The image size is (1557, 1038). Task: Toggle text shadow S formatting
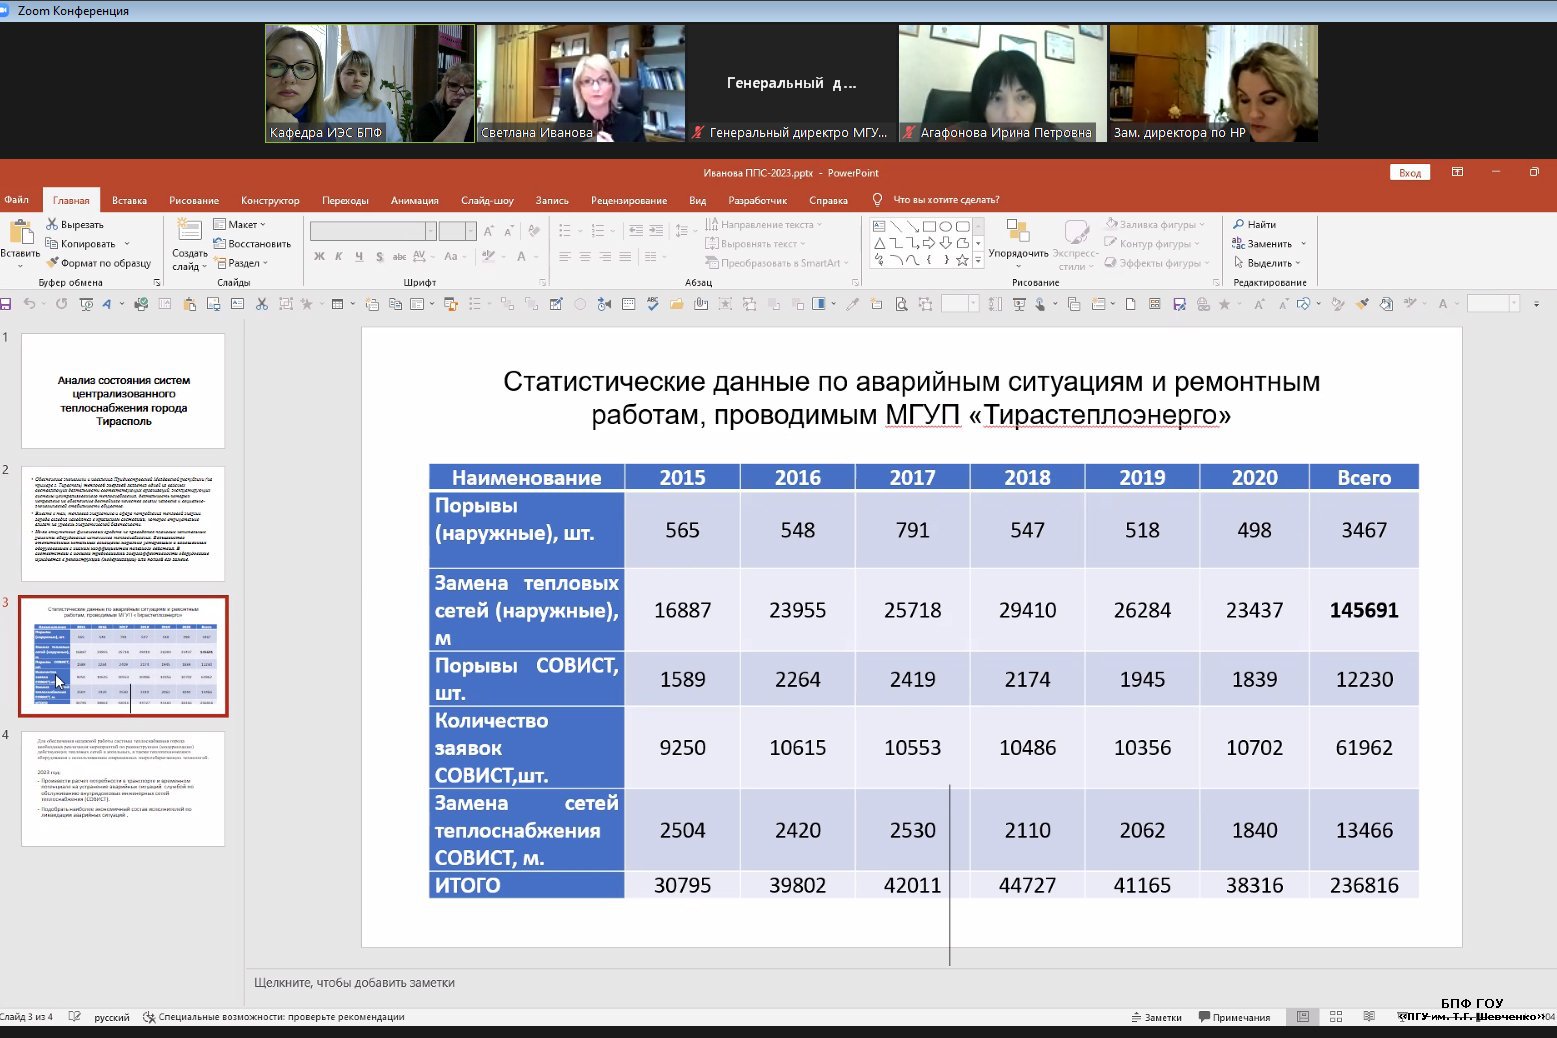pyautogui.click(x=379, y=257)
